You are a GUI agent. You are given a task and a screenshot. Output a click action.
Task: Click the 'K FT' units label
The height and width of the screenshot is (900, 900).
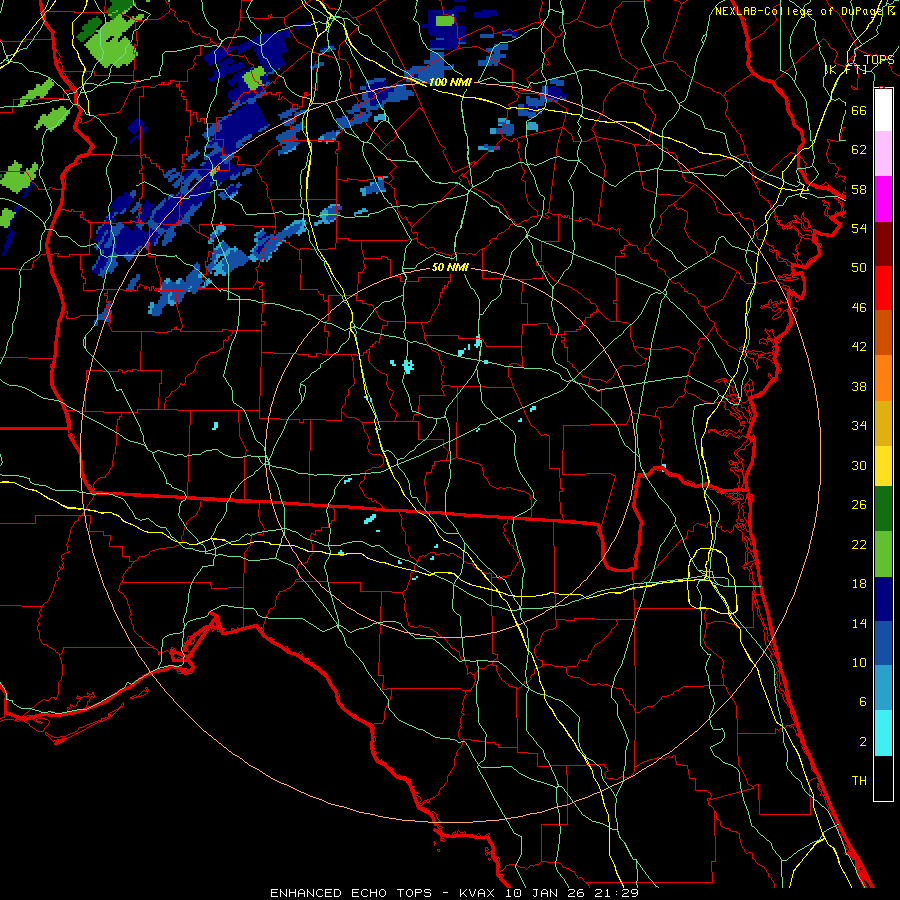click(846, 69)
